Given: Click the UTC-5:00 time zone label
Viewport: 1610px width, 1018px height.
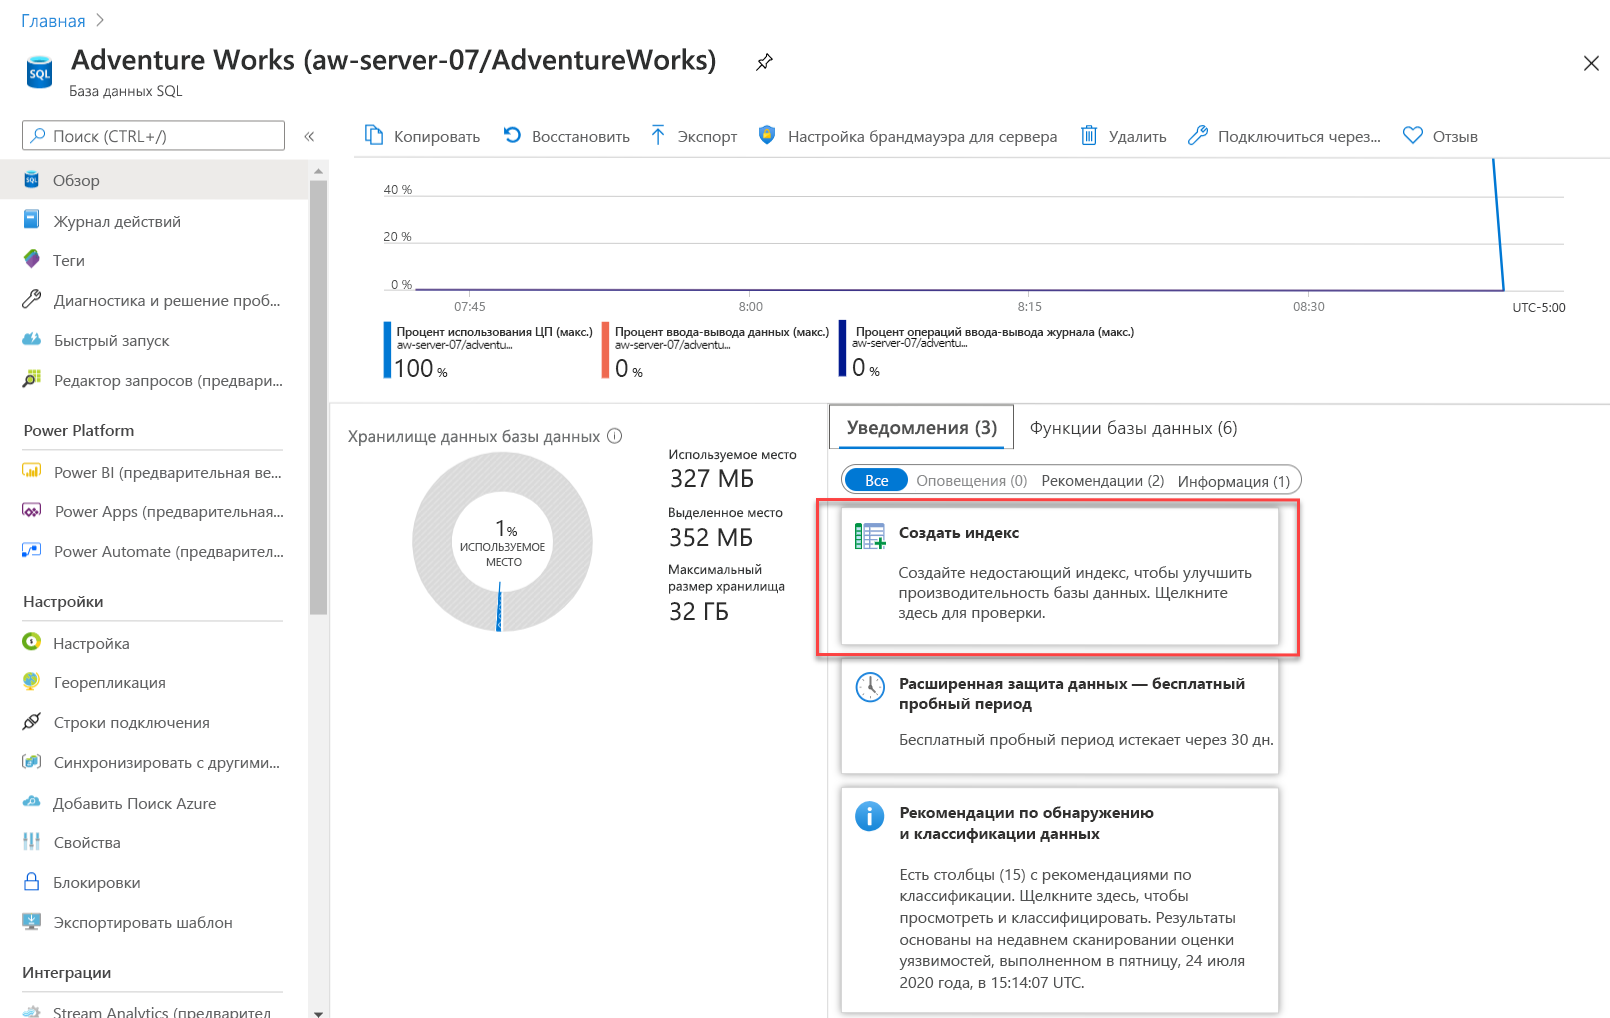Looking at the screenshot, I should (x=1538, y=307).
